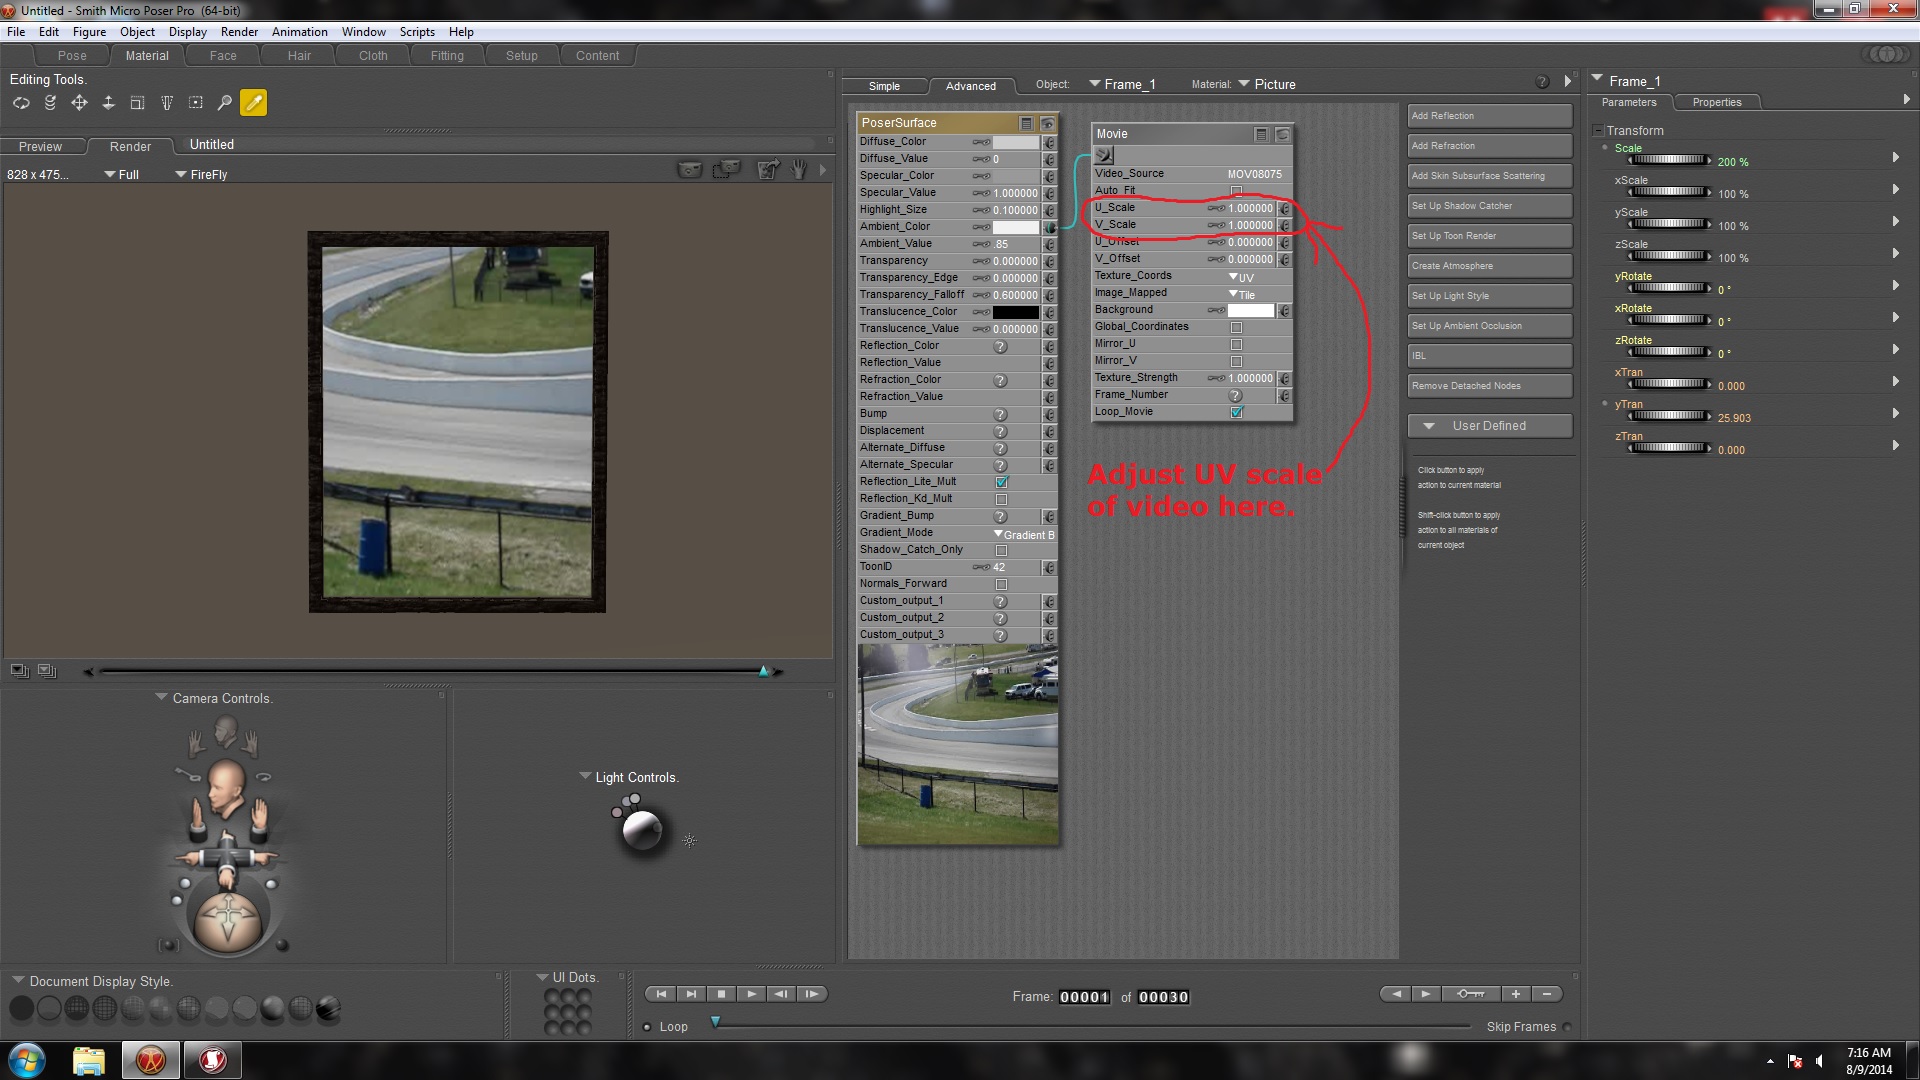
Task: Select the Taper editing tool
Action: pyautogui.click(x=167, y=103)
